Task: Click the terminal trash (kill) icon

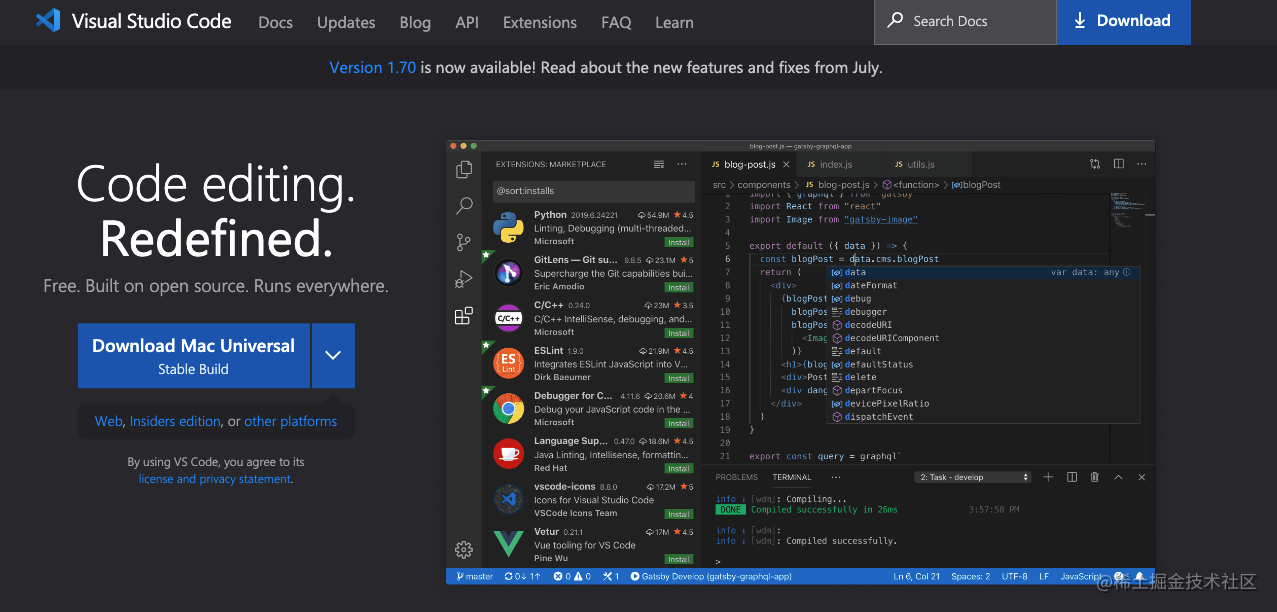Action: click(1095, 477)
